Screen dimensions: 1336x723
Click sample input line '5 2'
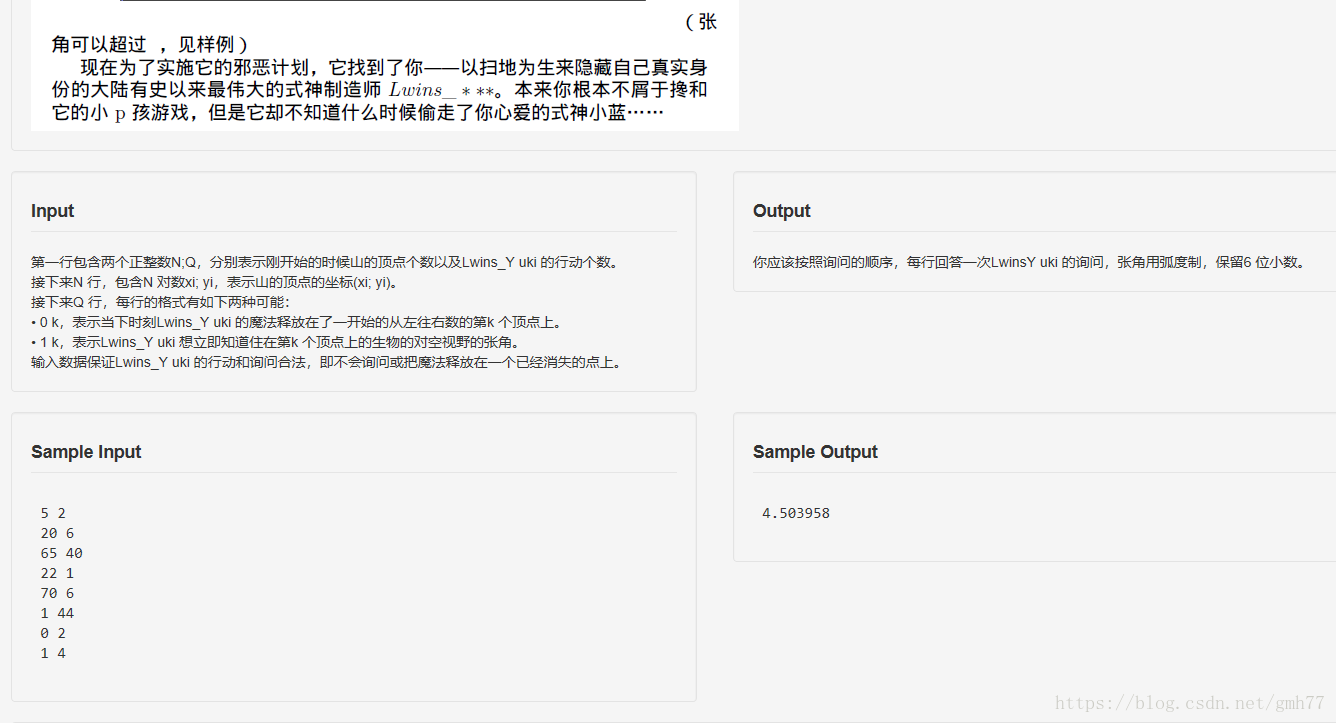tap(53, 513)
